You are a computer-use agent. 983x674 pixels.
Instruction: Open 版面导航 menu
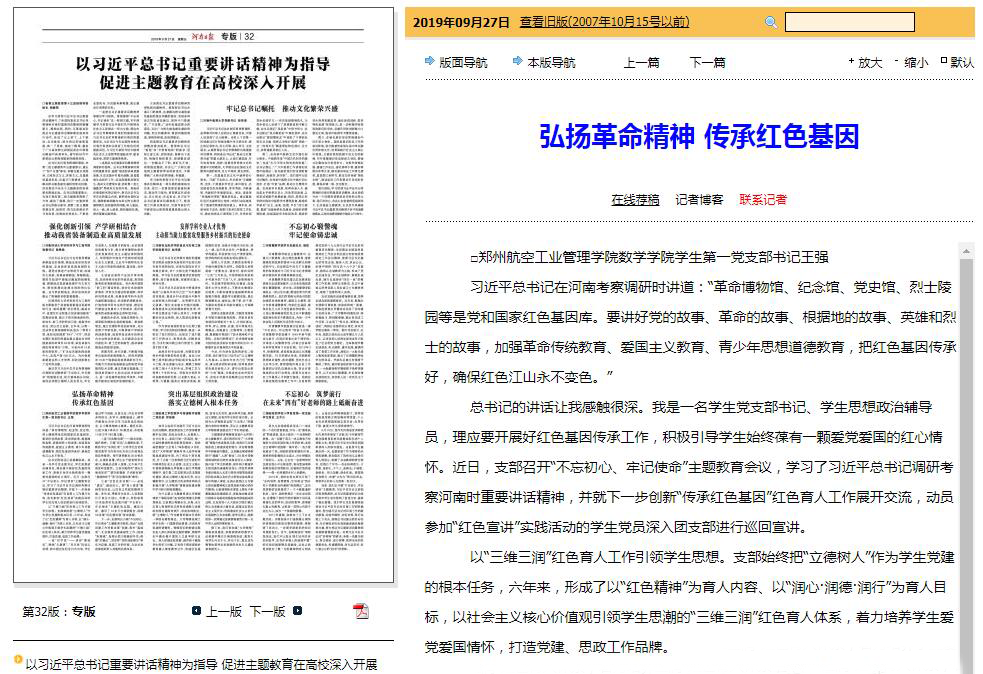click(463, 62)
